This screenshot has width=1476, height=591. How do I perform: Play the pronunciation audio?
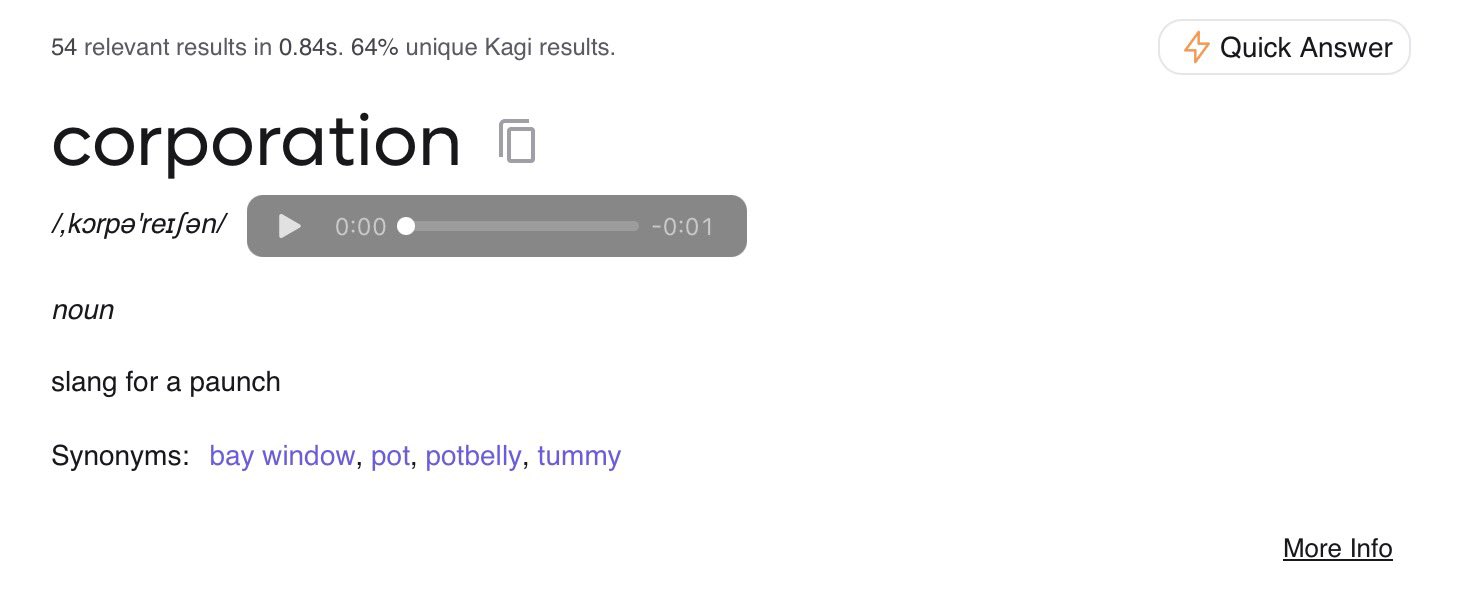[x=290, y=226]
